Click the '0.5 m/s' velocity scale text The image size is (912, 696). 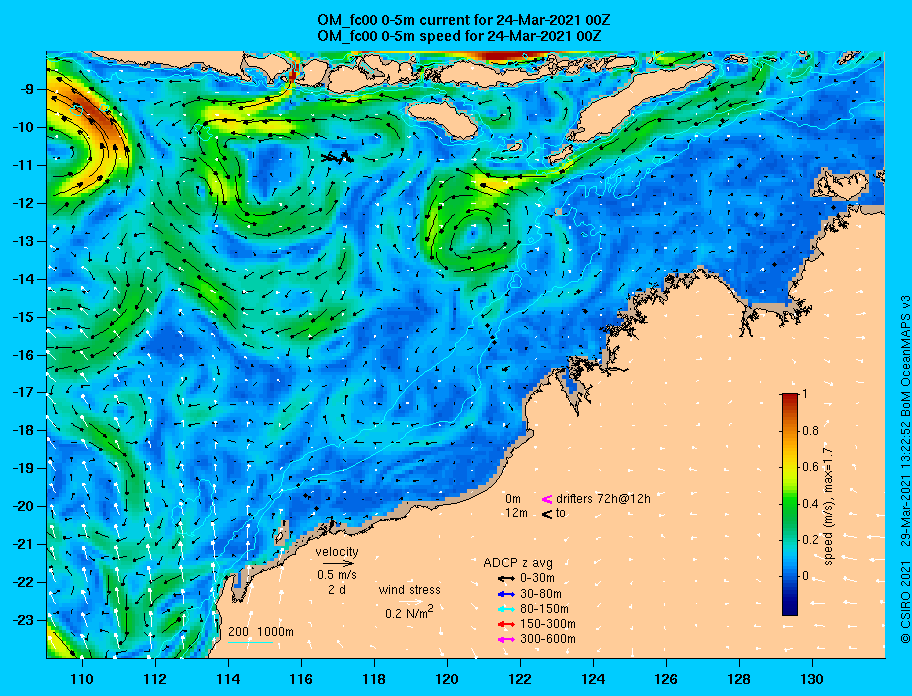click(x=337, y=575)
